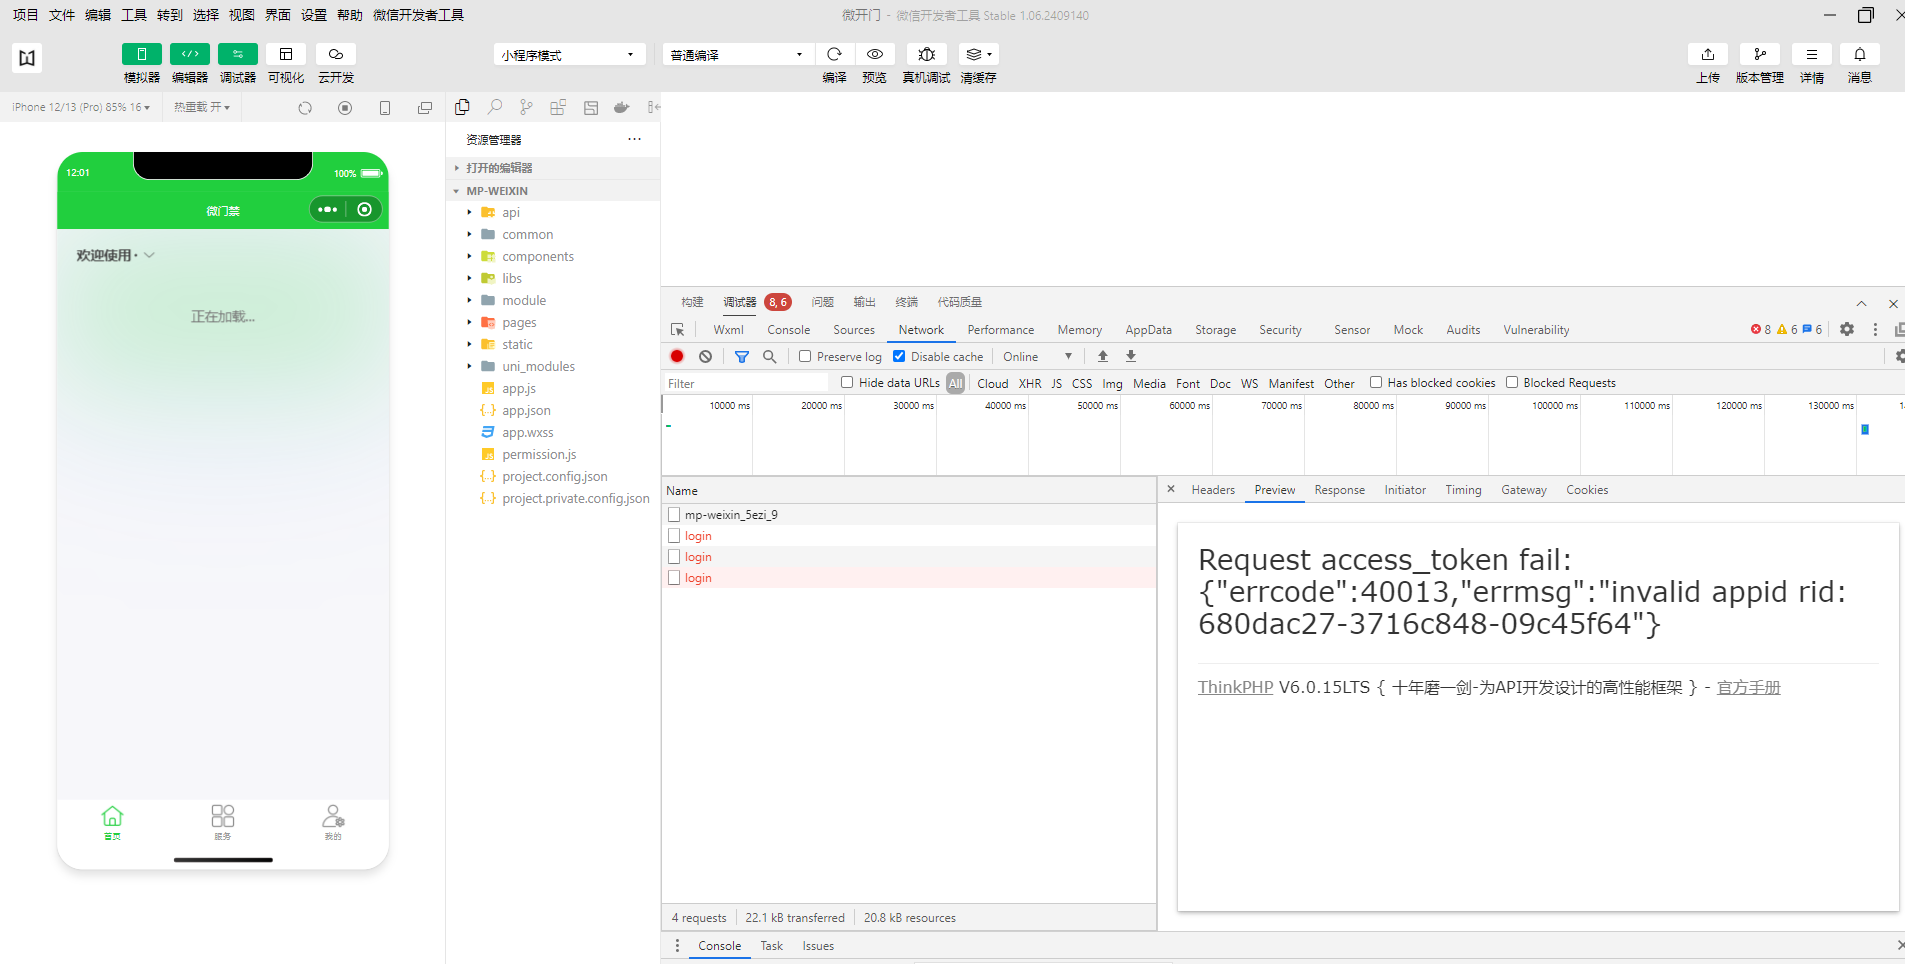Click the preview (预览) eye icon
Image resolution: width=1905 pixels, height=964 pixels.
[x=874, y=54]
